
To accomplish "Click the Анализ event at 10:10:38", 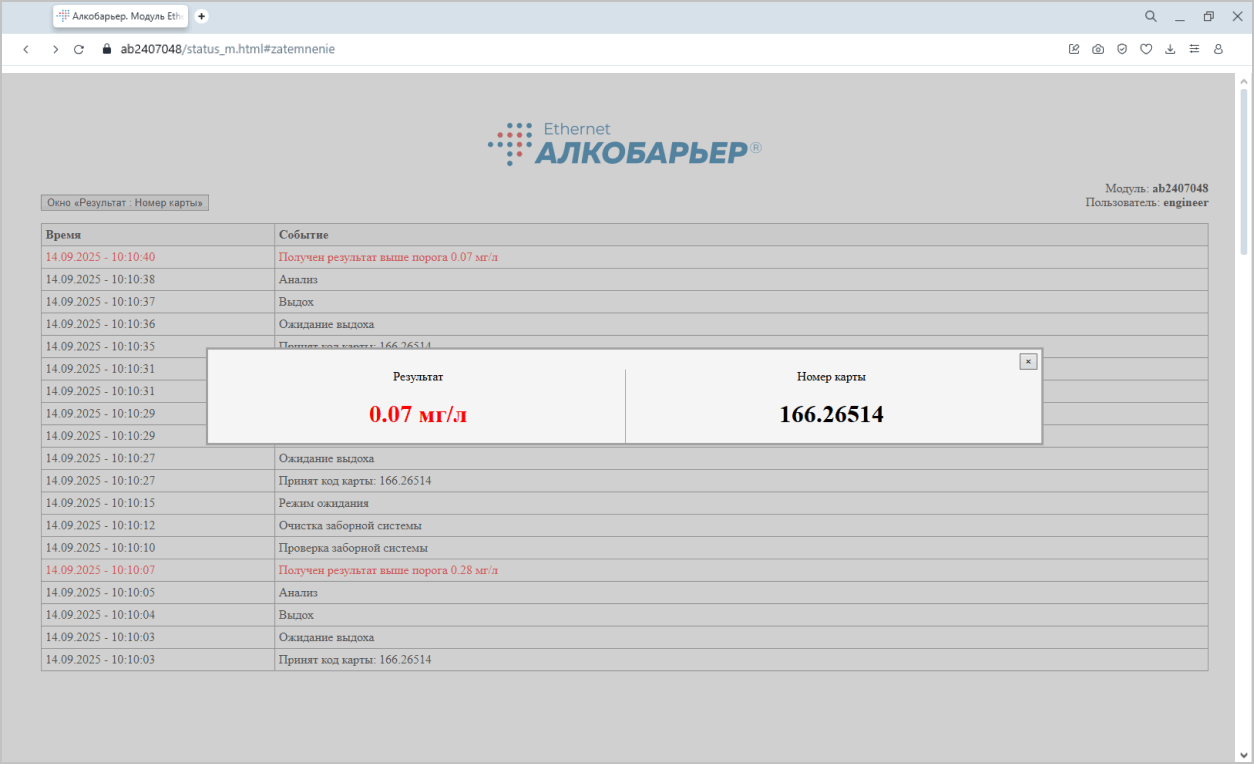I will [x=298, y=279].
